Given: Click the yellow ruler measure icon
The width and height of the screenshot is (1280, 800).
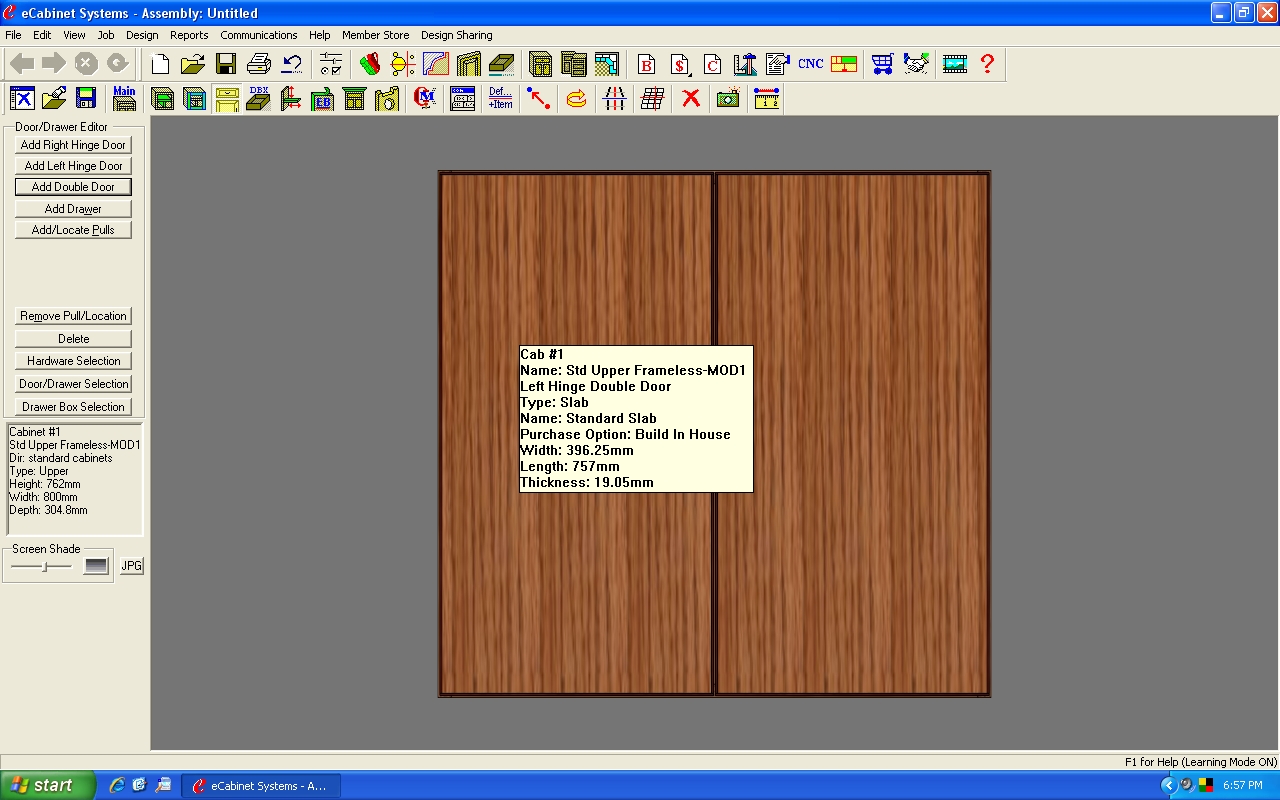Looking at the screenshot, I should (766, 98).
